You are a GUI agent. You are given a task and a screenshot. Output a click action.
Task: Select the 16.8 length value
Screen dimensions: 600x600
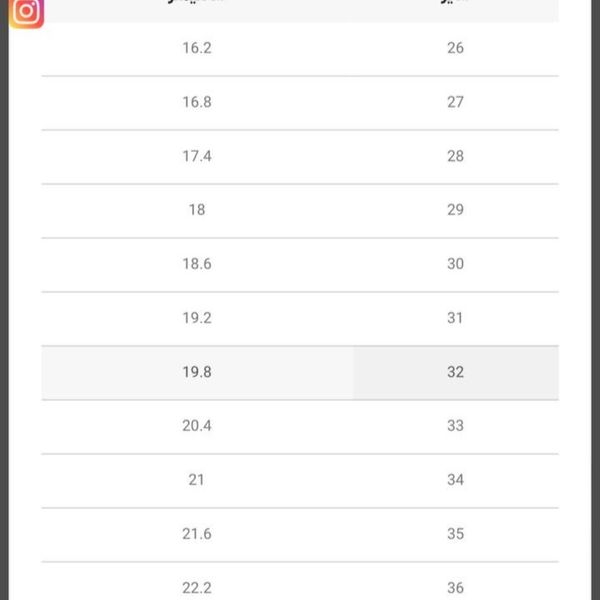point(197,102)
